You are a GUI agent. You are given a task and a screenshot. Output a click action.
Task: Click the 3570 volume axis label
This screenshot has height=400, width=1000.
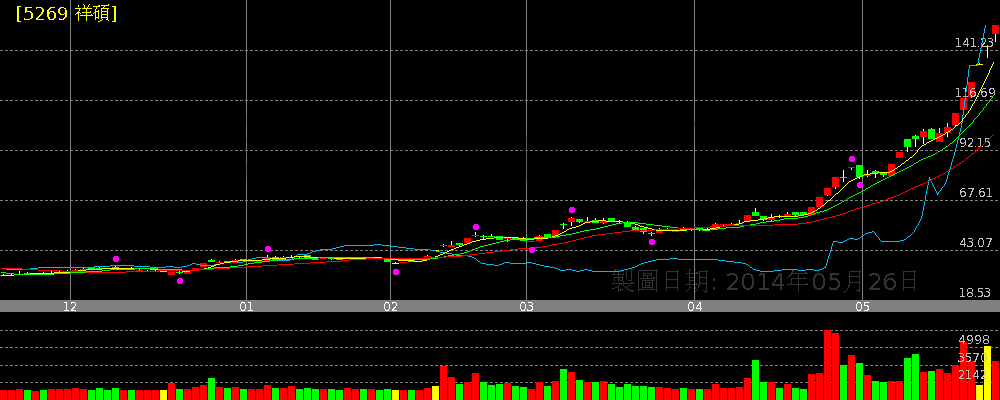973,357
